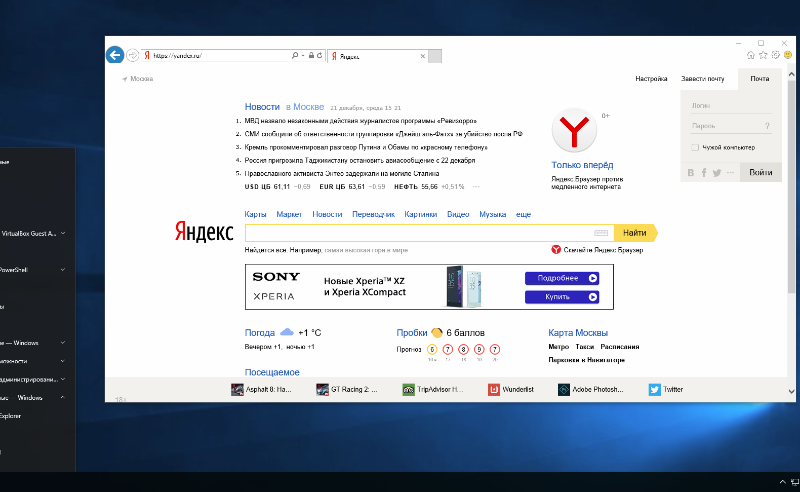
Task: Click the browser forward arrow button
Action: point(132,55)
